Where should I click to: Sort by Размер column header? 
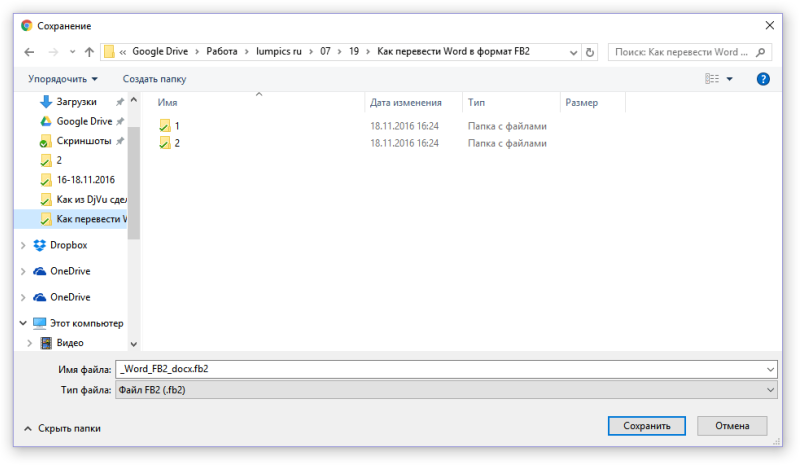581,103
